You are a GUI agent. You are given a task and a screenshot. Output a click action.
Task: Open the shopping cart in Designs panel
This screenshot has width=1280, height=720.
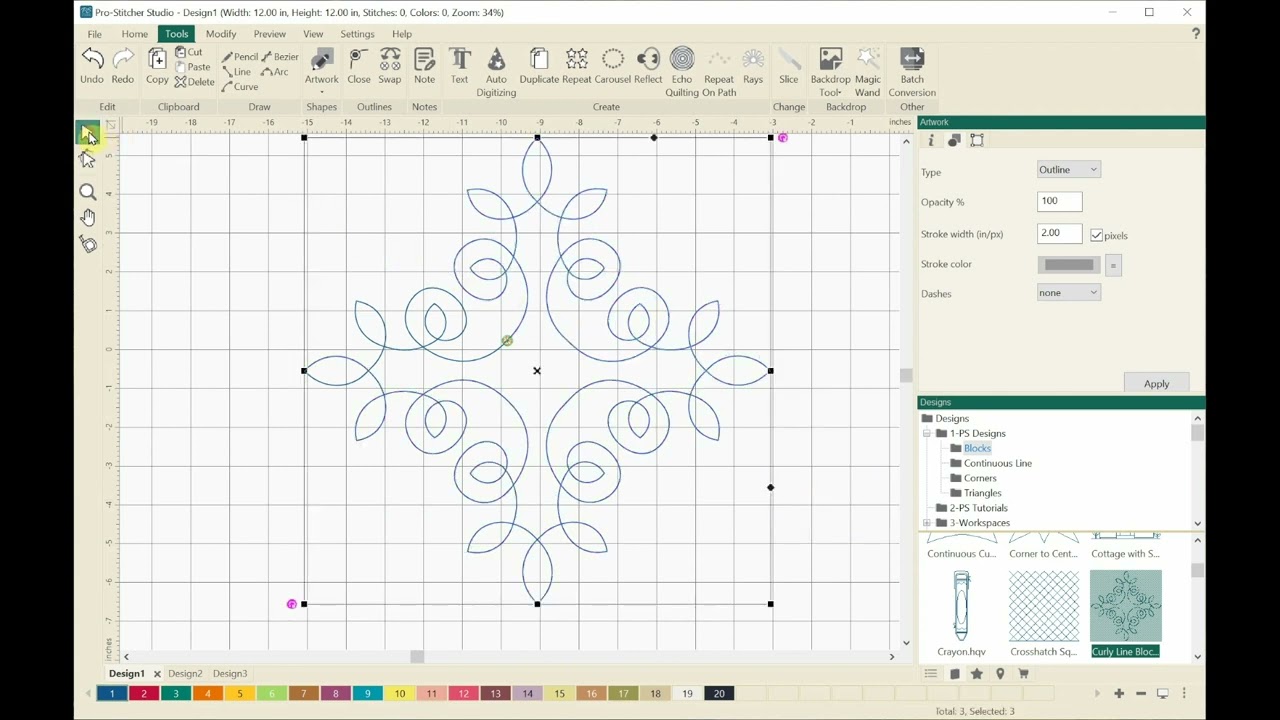[1023, 674]
